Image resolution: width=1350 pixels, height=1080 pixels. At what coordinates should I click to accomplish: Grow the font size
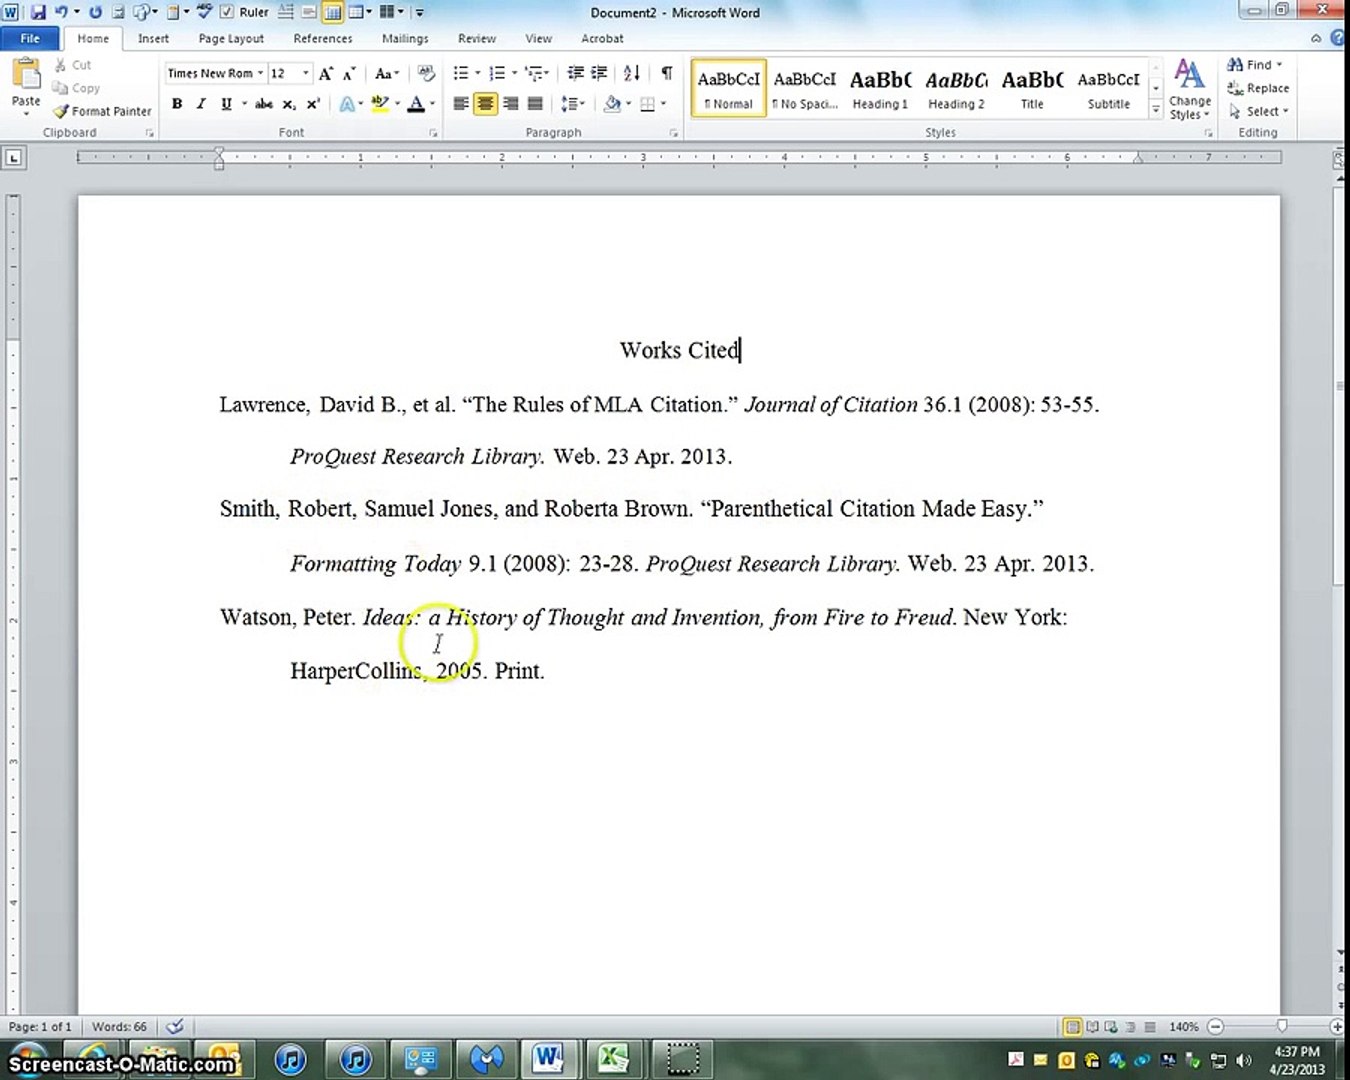click(x=325, y=73)
